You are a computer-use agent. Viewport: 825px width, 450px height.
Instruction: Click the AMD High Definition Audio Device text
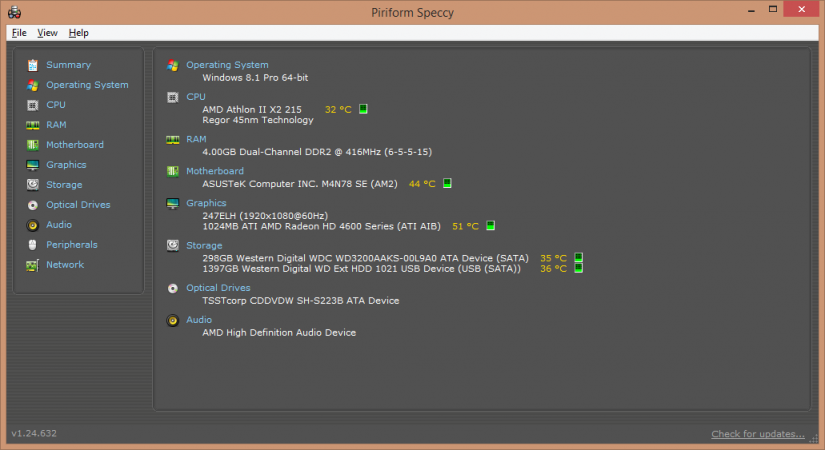(x=279, y=333)
